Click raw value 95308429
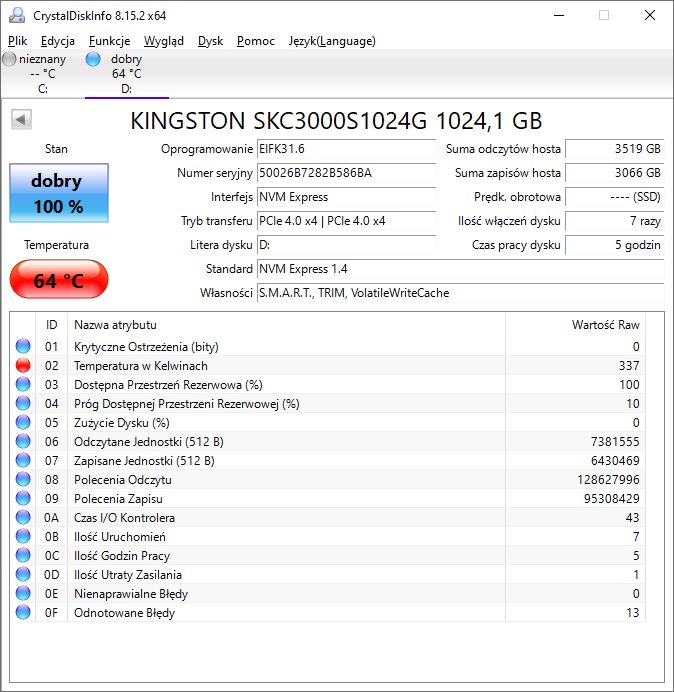The height and width of the screenshot is (692, 674). tap(612, 499)
